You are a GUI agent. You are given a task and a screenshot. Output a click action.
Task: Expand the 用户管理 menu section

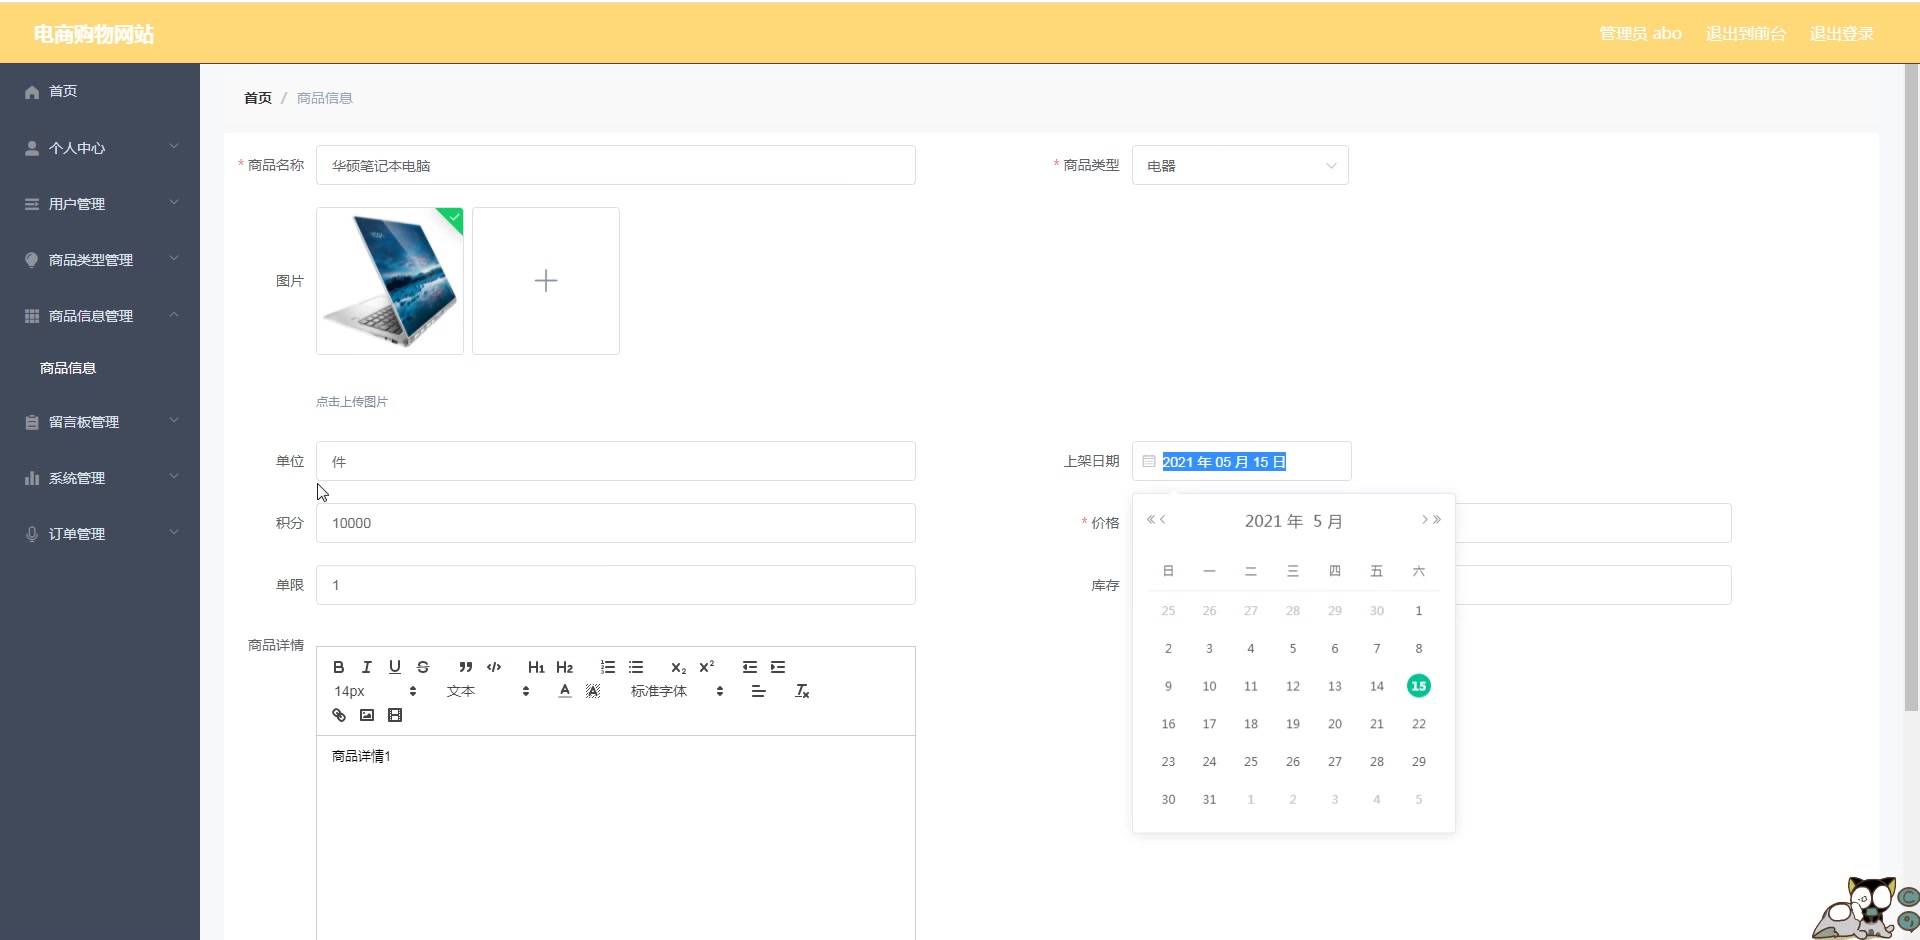point(99,203)
